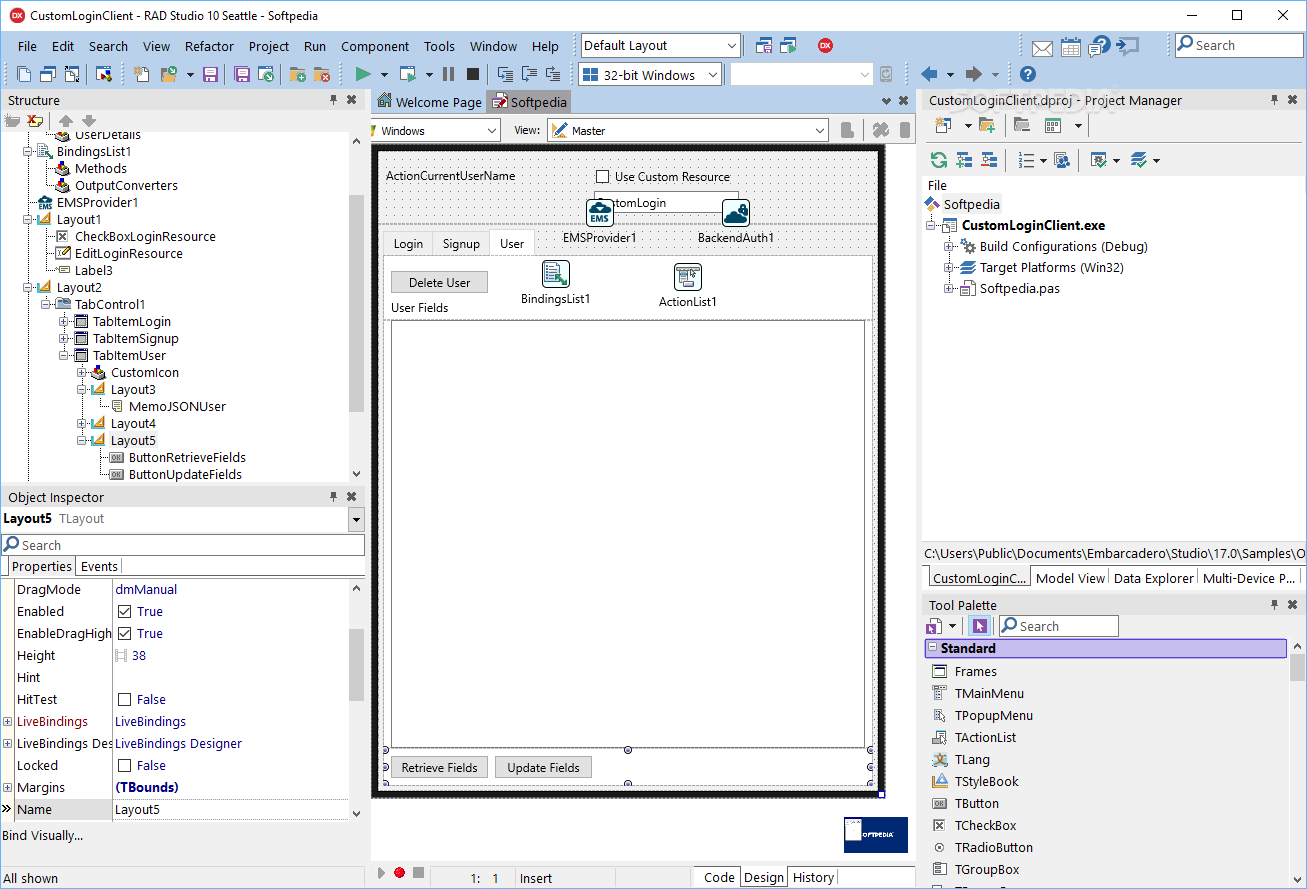The width and height of the screenshot is (1307, 889).
Task: Click the Bind Visually... link
Action: click(x=43, y=836)
